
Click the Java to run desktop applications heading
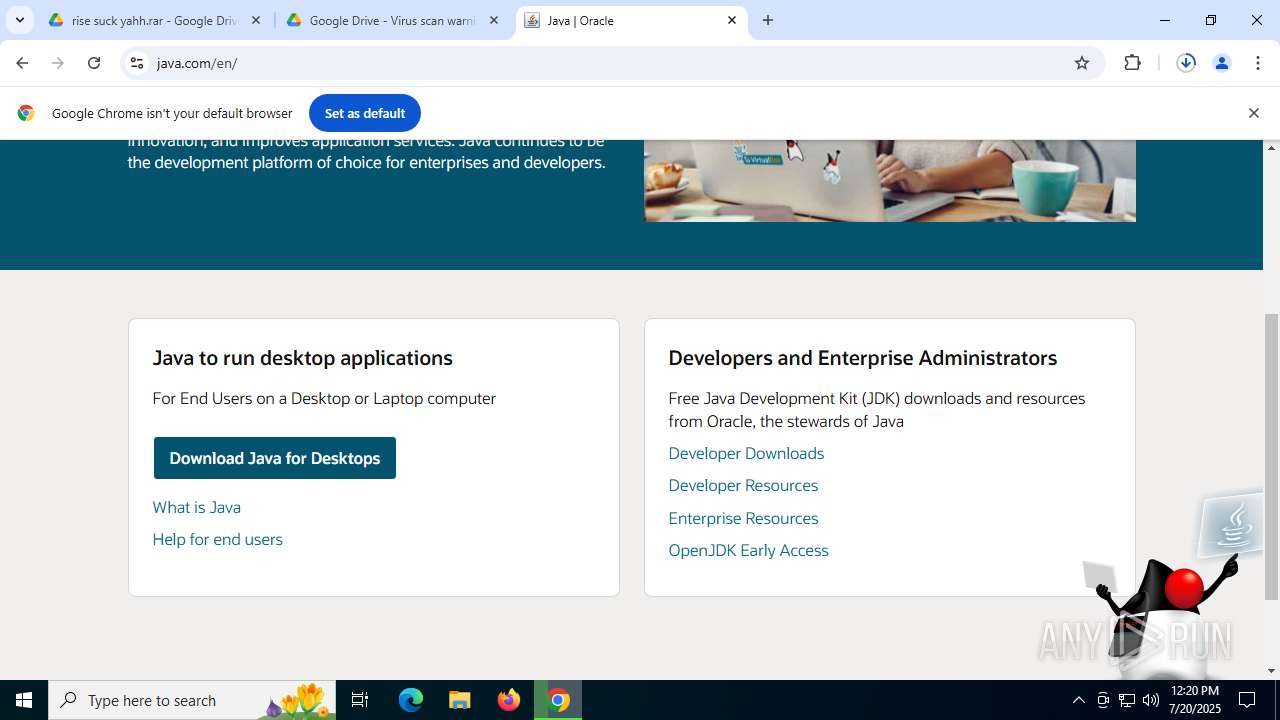(303, 358)
